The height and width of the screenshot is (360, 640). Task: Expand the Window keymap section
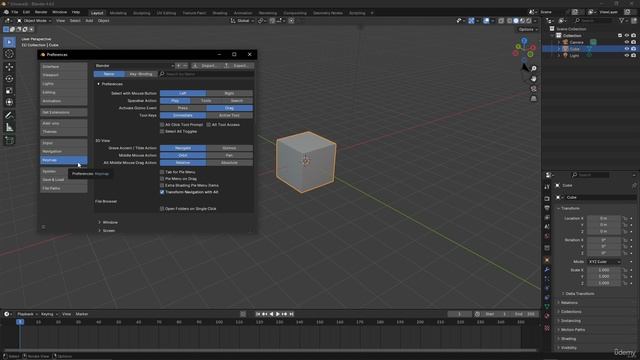click(x=100, y=222)
